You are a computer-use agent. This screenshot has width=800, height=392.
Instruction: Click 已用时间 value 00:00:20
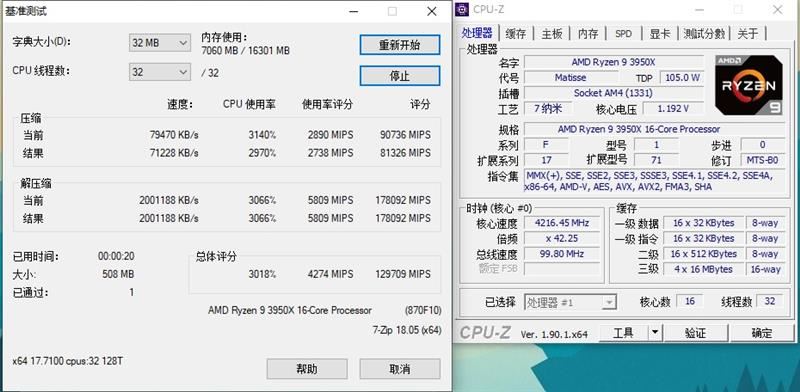pyautogui.click(x=116, y=256)
